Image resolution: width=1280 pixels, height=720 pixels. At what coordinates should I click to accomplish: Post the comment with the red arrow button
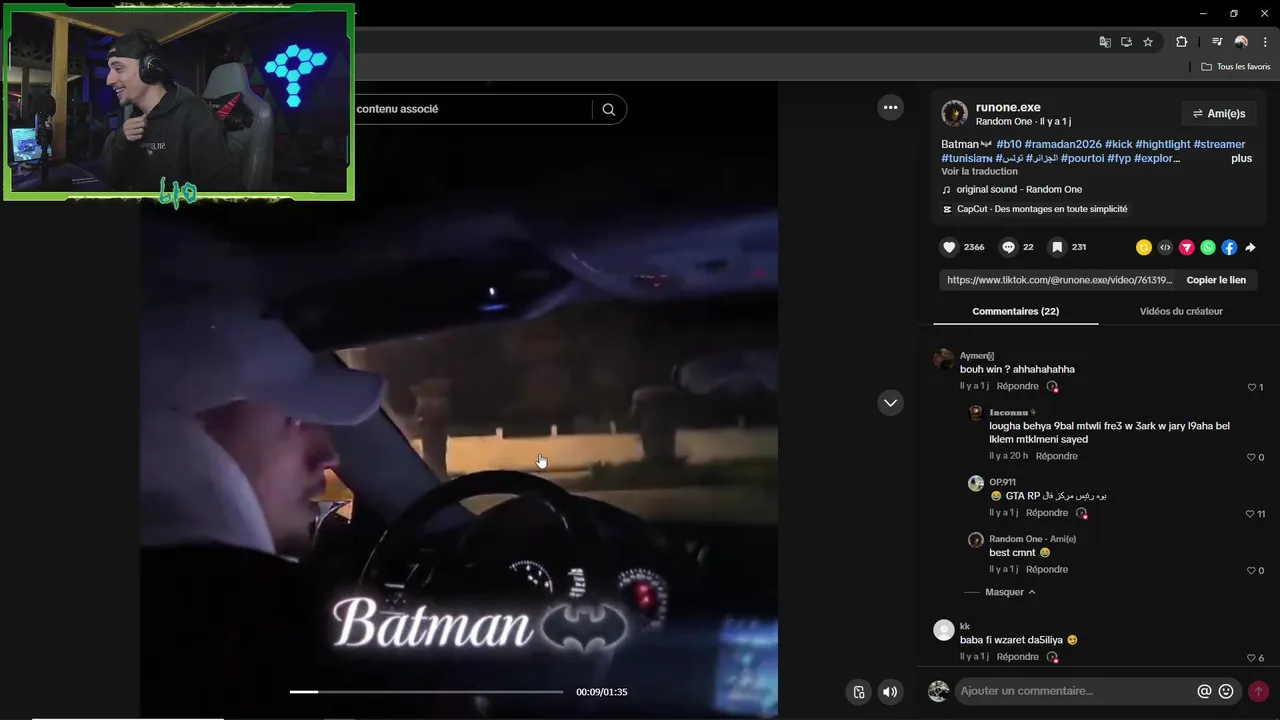pyautogui.click(x=1258, y=691)
